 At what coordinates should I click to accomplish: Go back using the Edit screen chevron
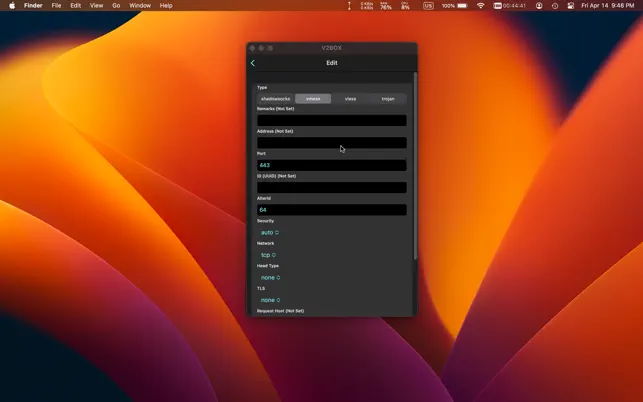point(253,63)
